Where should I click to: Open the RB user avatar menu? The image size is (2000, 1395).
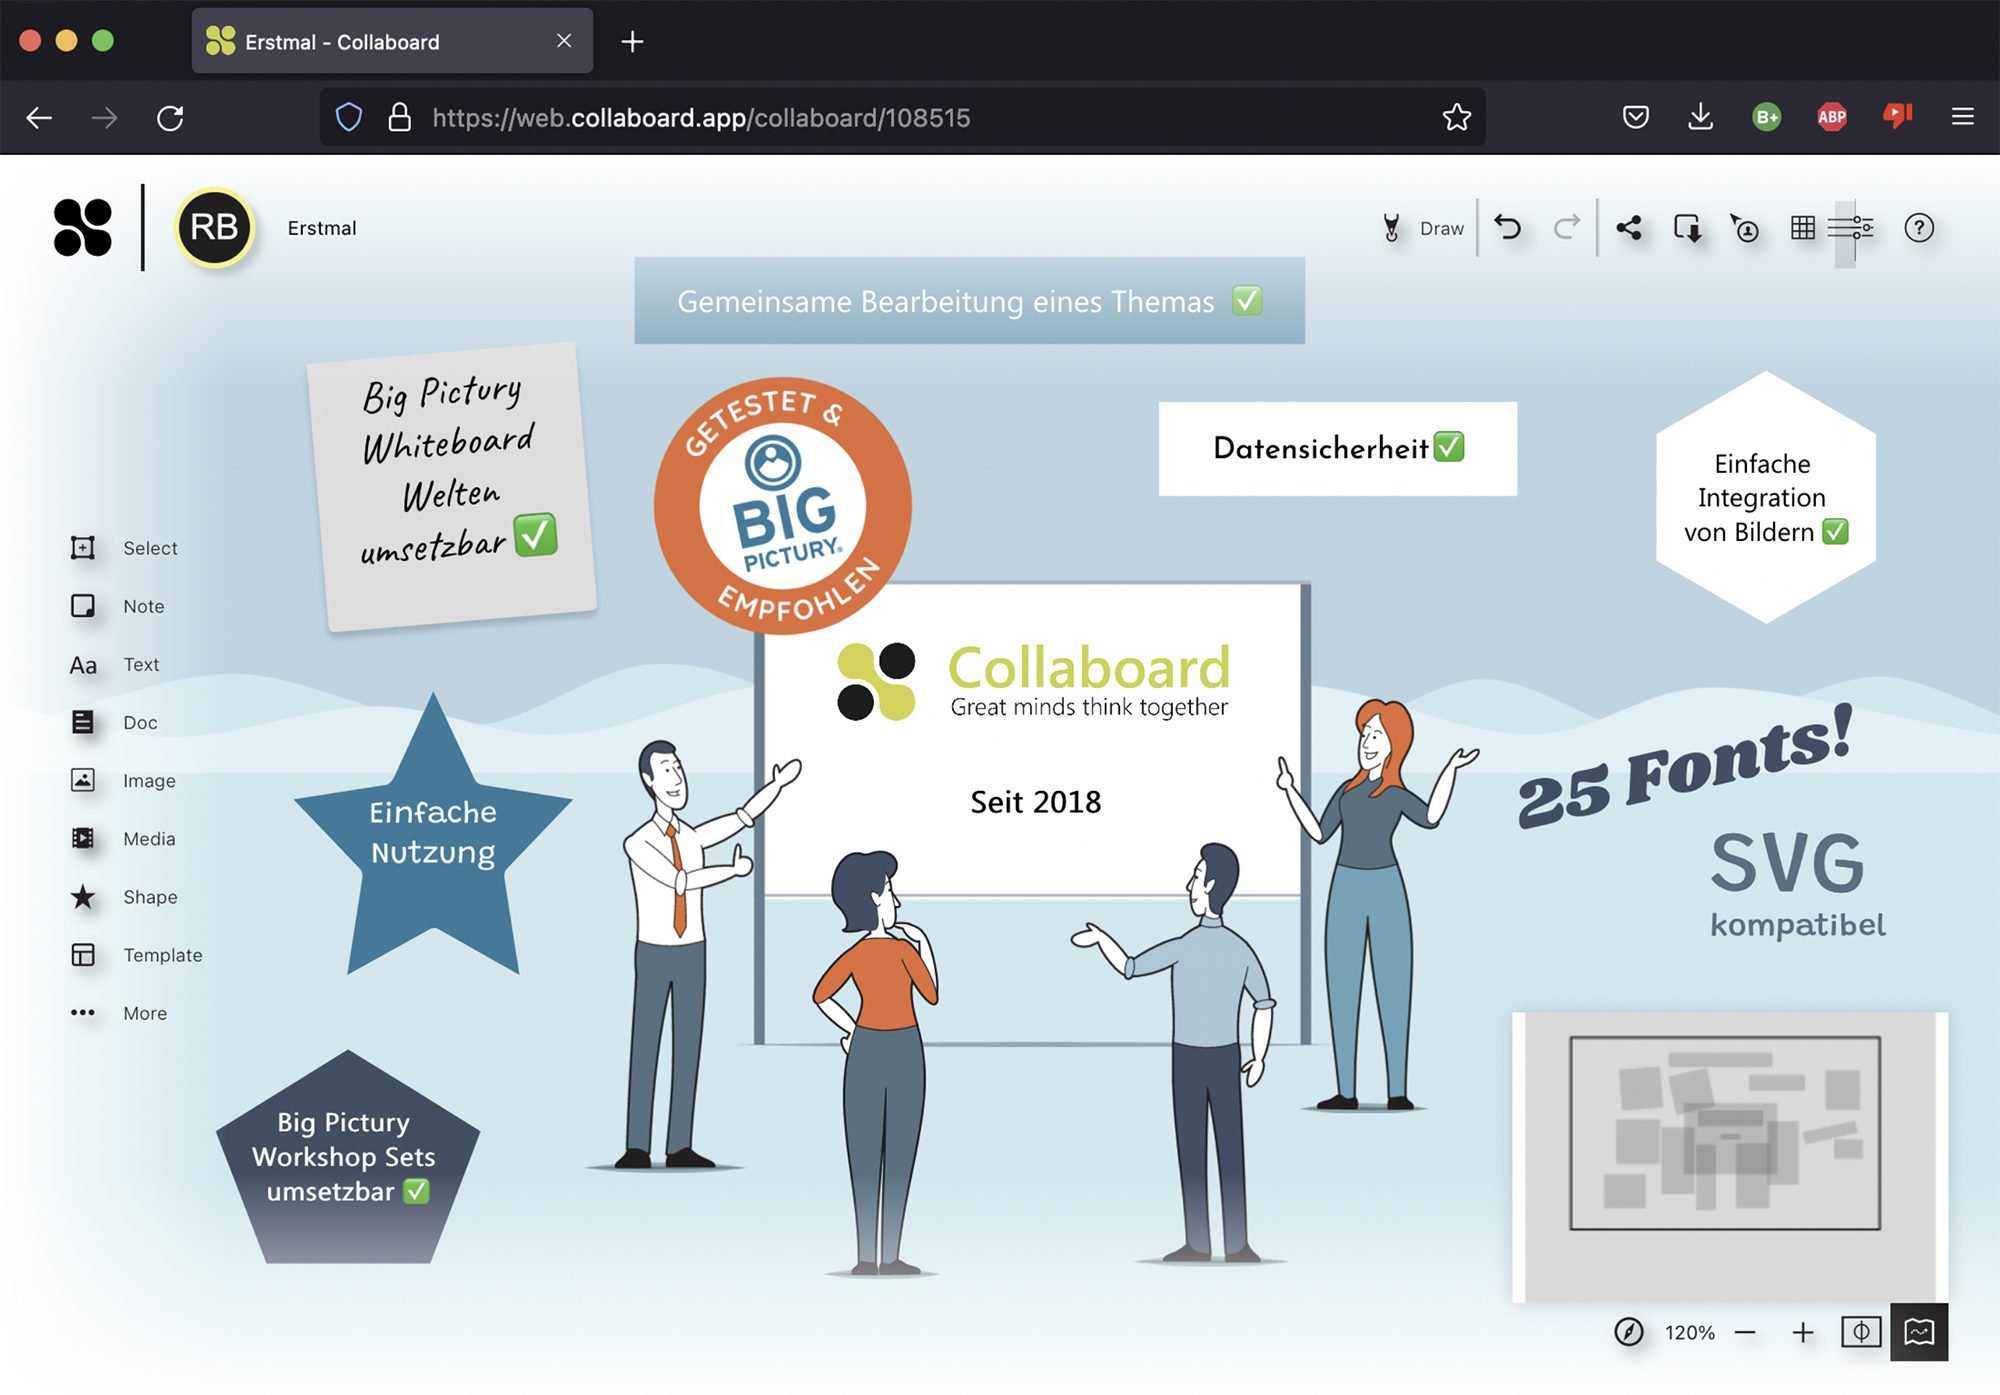click(x=214, y=228)
